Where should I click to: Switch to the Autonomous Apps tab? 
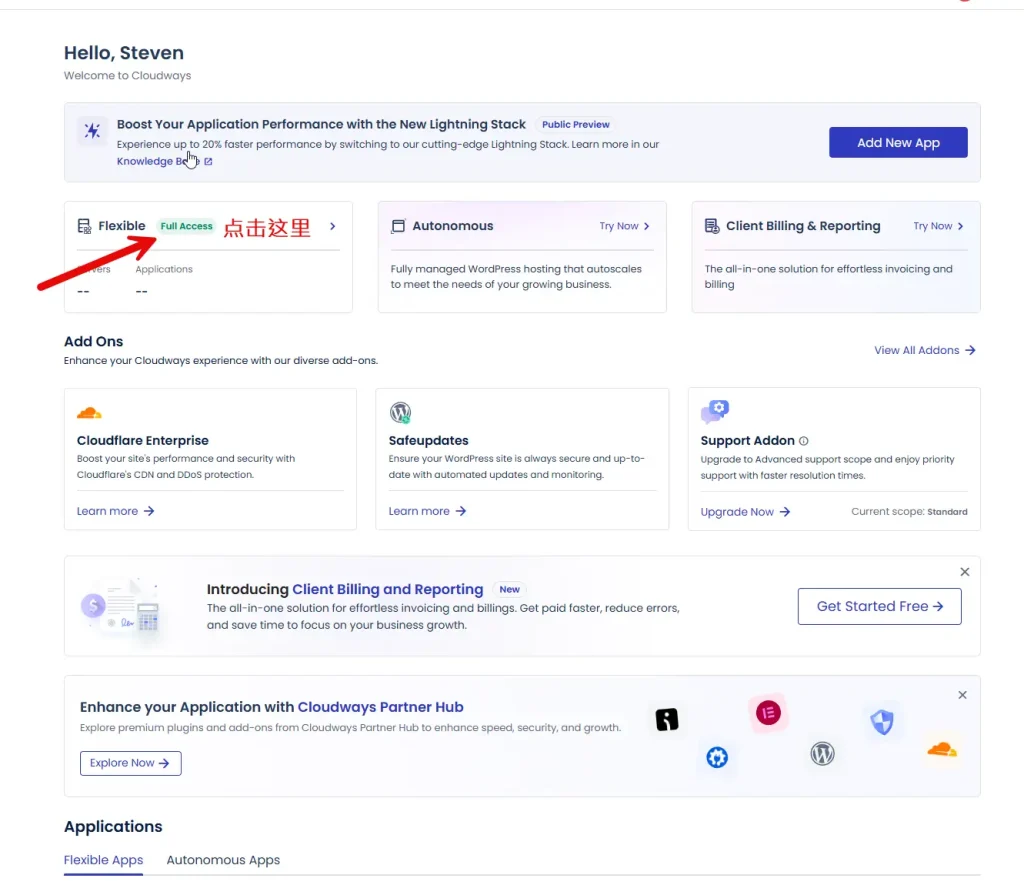click(x=223, y=860)
